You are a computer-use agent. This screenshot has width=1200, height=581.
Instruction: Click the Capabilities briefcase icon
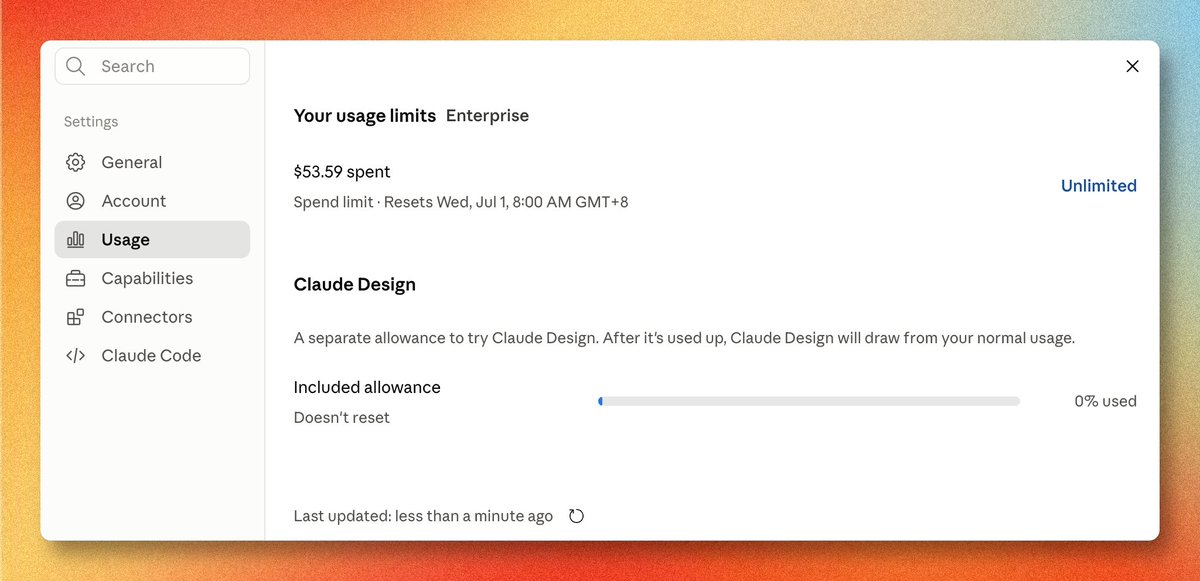(75, 278)
